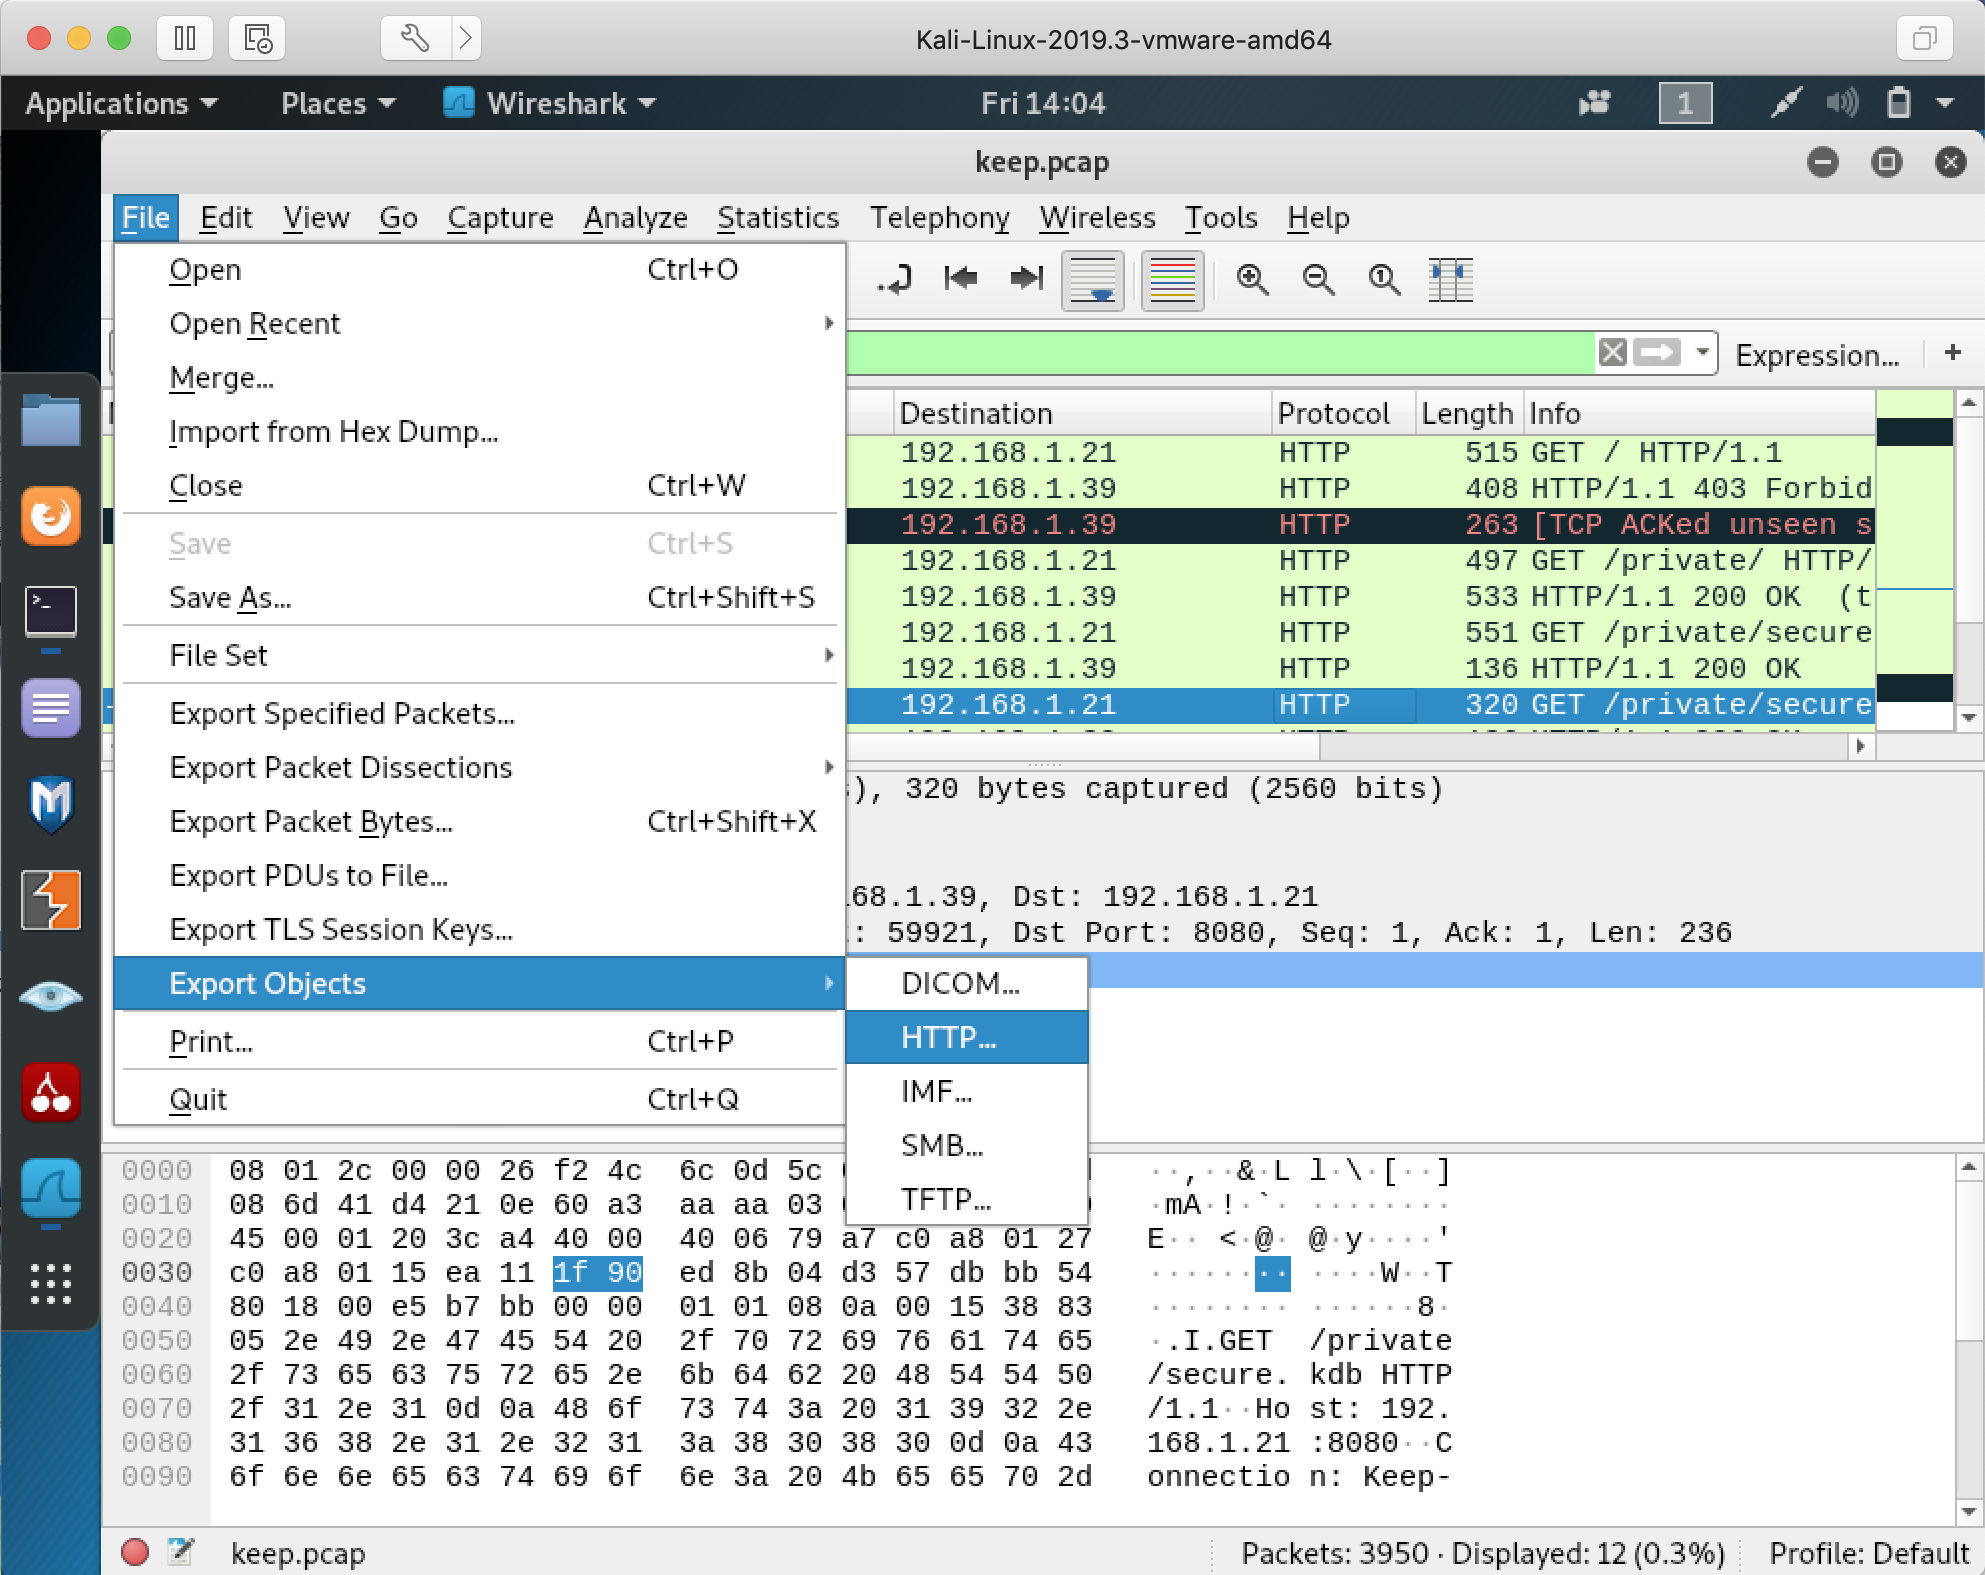The image size is (1985, 1575).
Task: Launch Firefox from the dock
Action: click(x=50, y=516)
